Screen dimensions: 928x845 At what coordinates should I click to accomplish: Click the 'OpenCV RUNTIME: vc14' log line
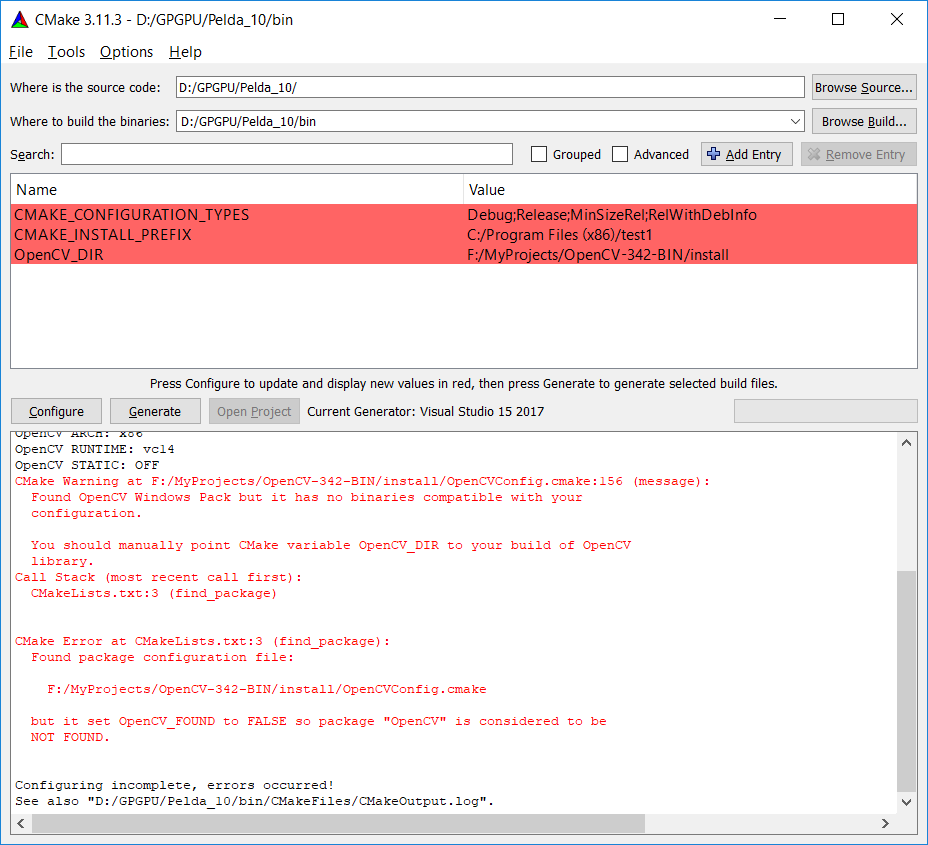pyautogui.click(x=95, y=450)
